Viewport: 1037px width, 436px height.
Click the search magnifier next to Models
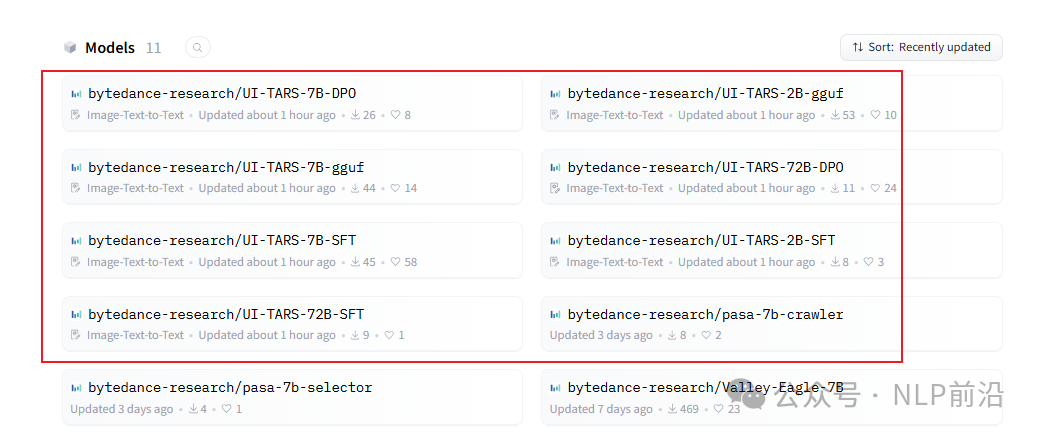pos(198,48)
